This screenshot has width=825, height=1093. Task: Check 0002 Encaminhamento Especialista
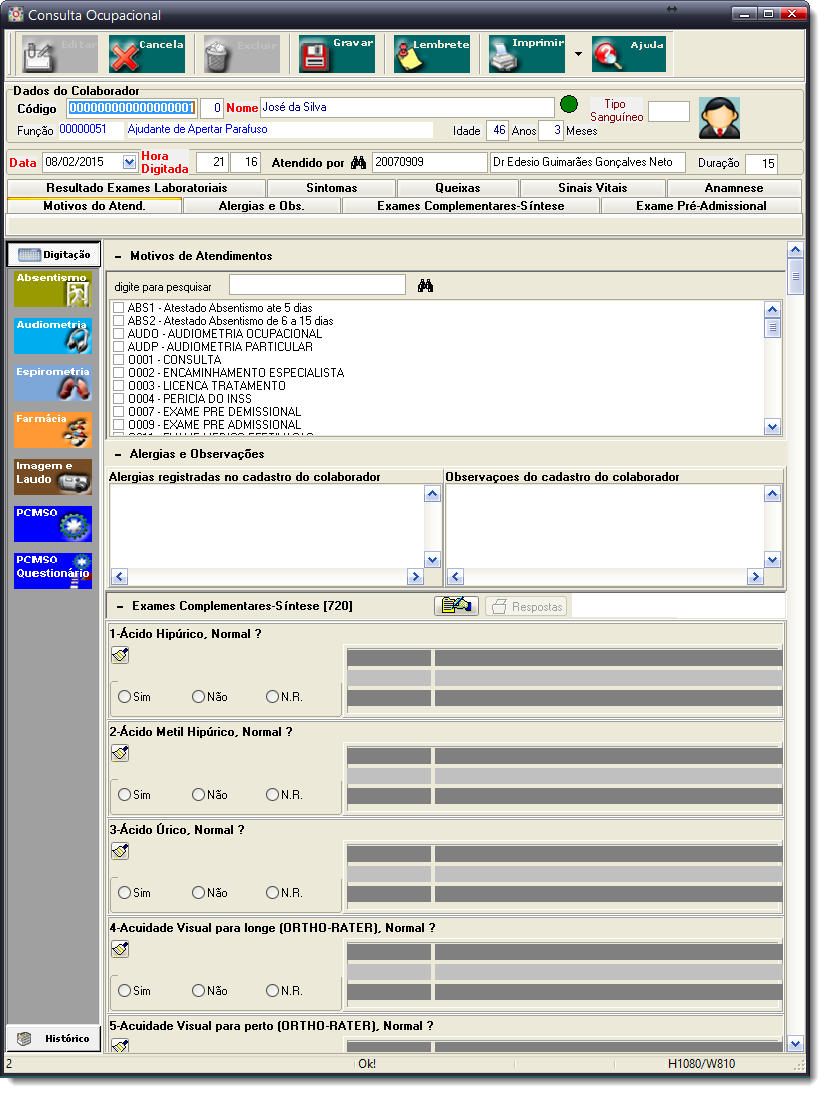(x=118, y=373)
